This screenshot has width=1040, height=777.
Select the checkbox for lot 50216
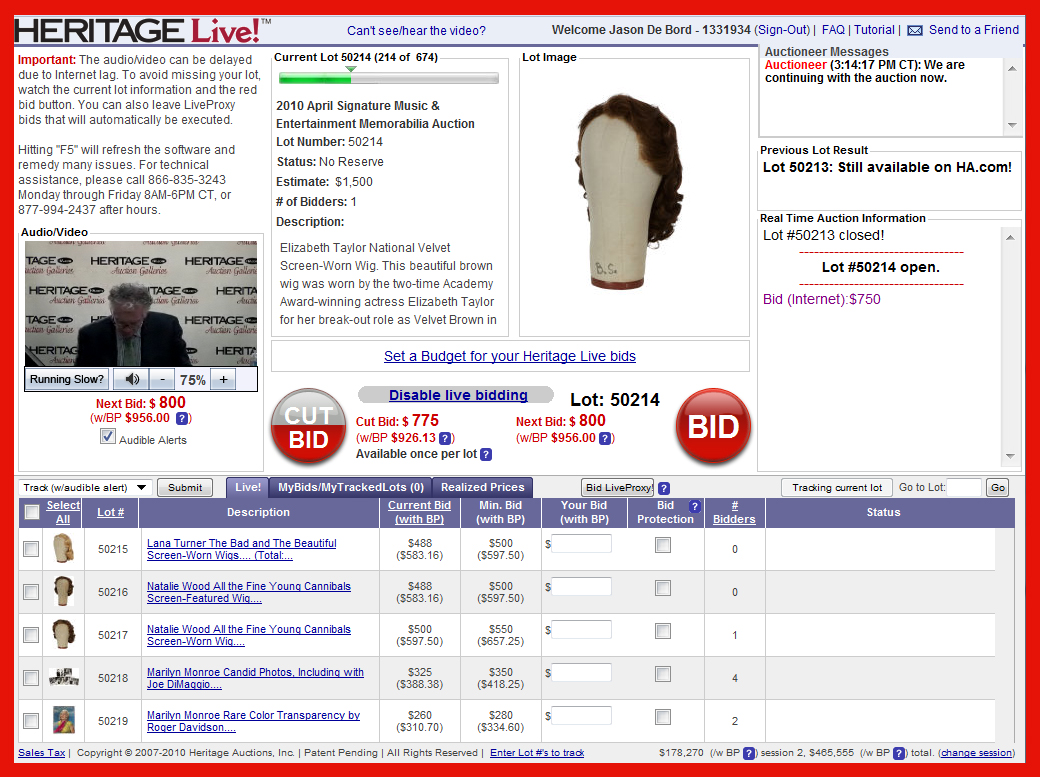pyautogui.click(x=31, y=592)
